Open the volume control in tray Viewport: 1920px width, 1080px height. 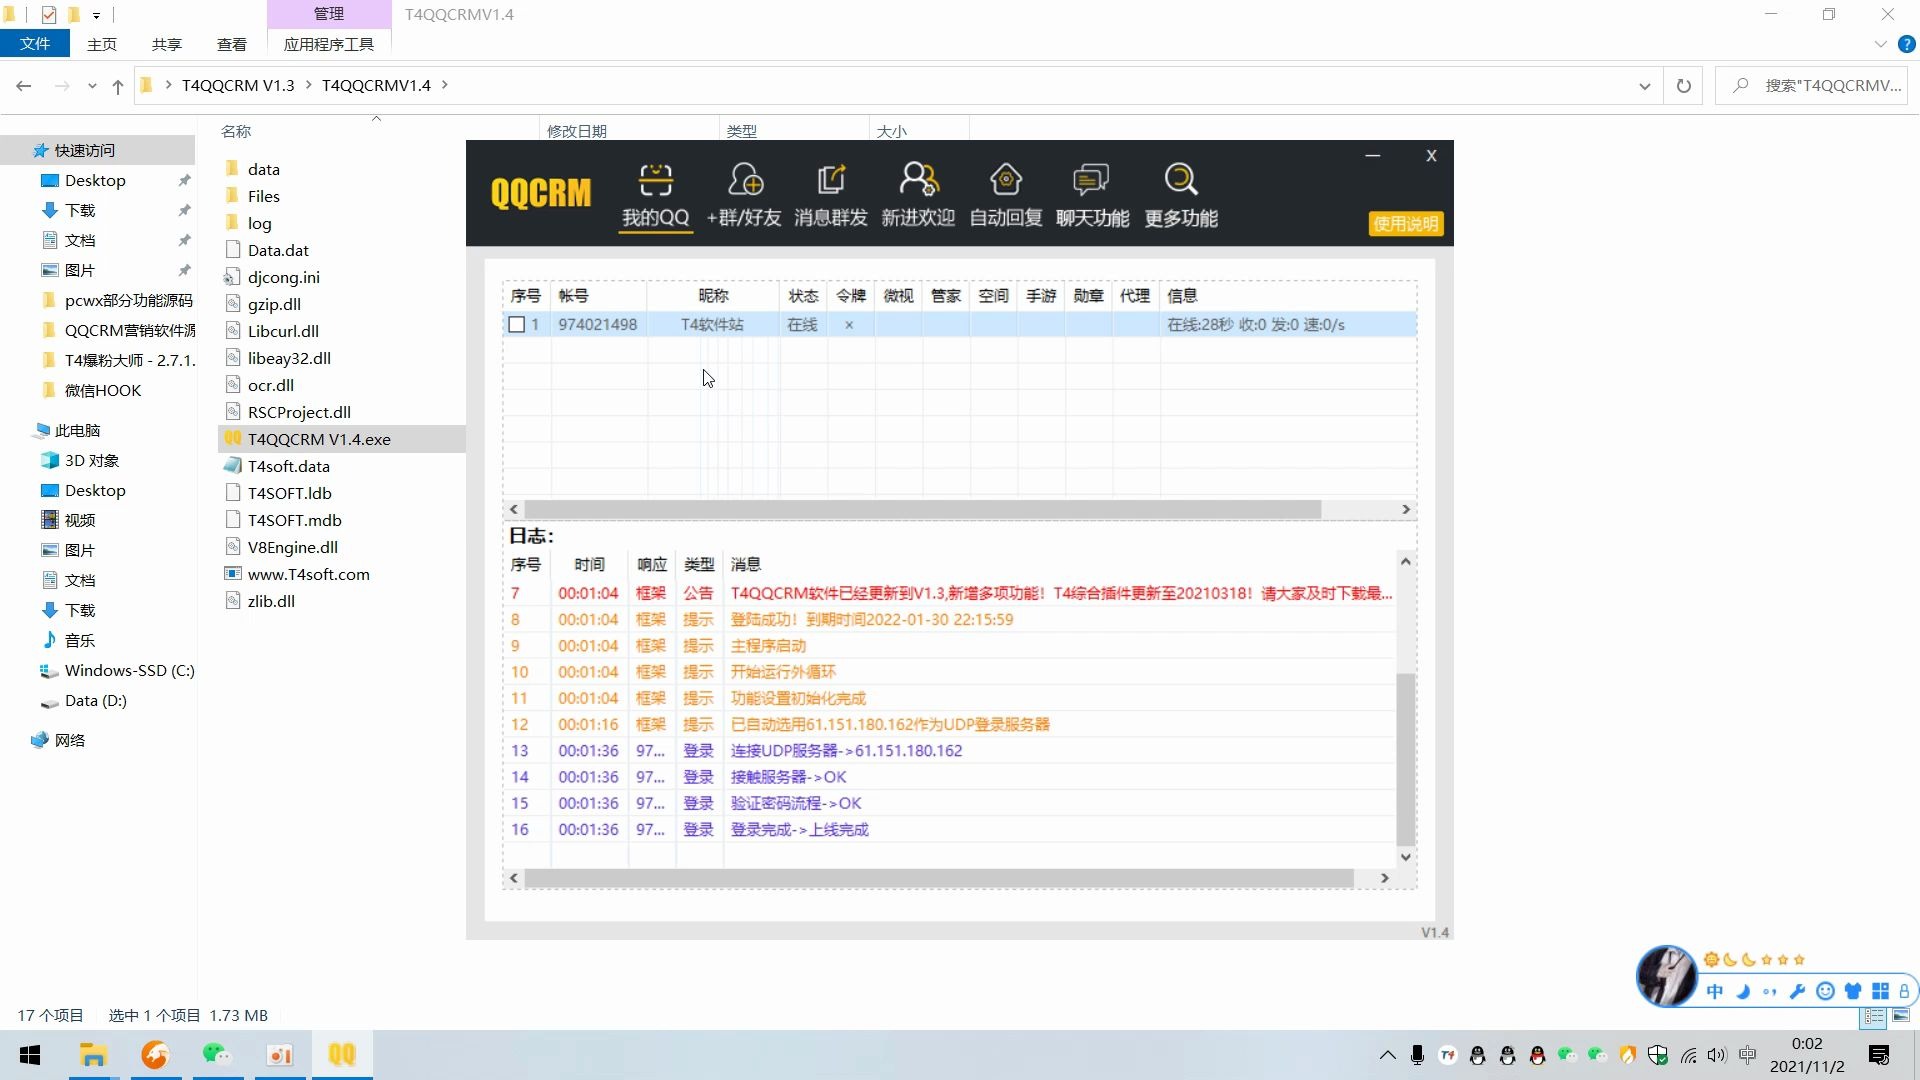point(1717,1055)
